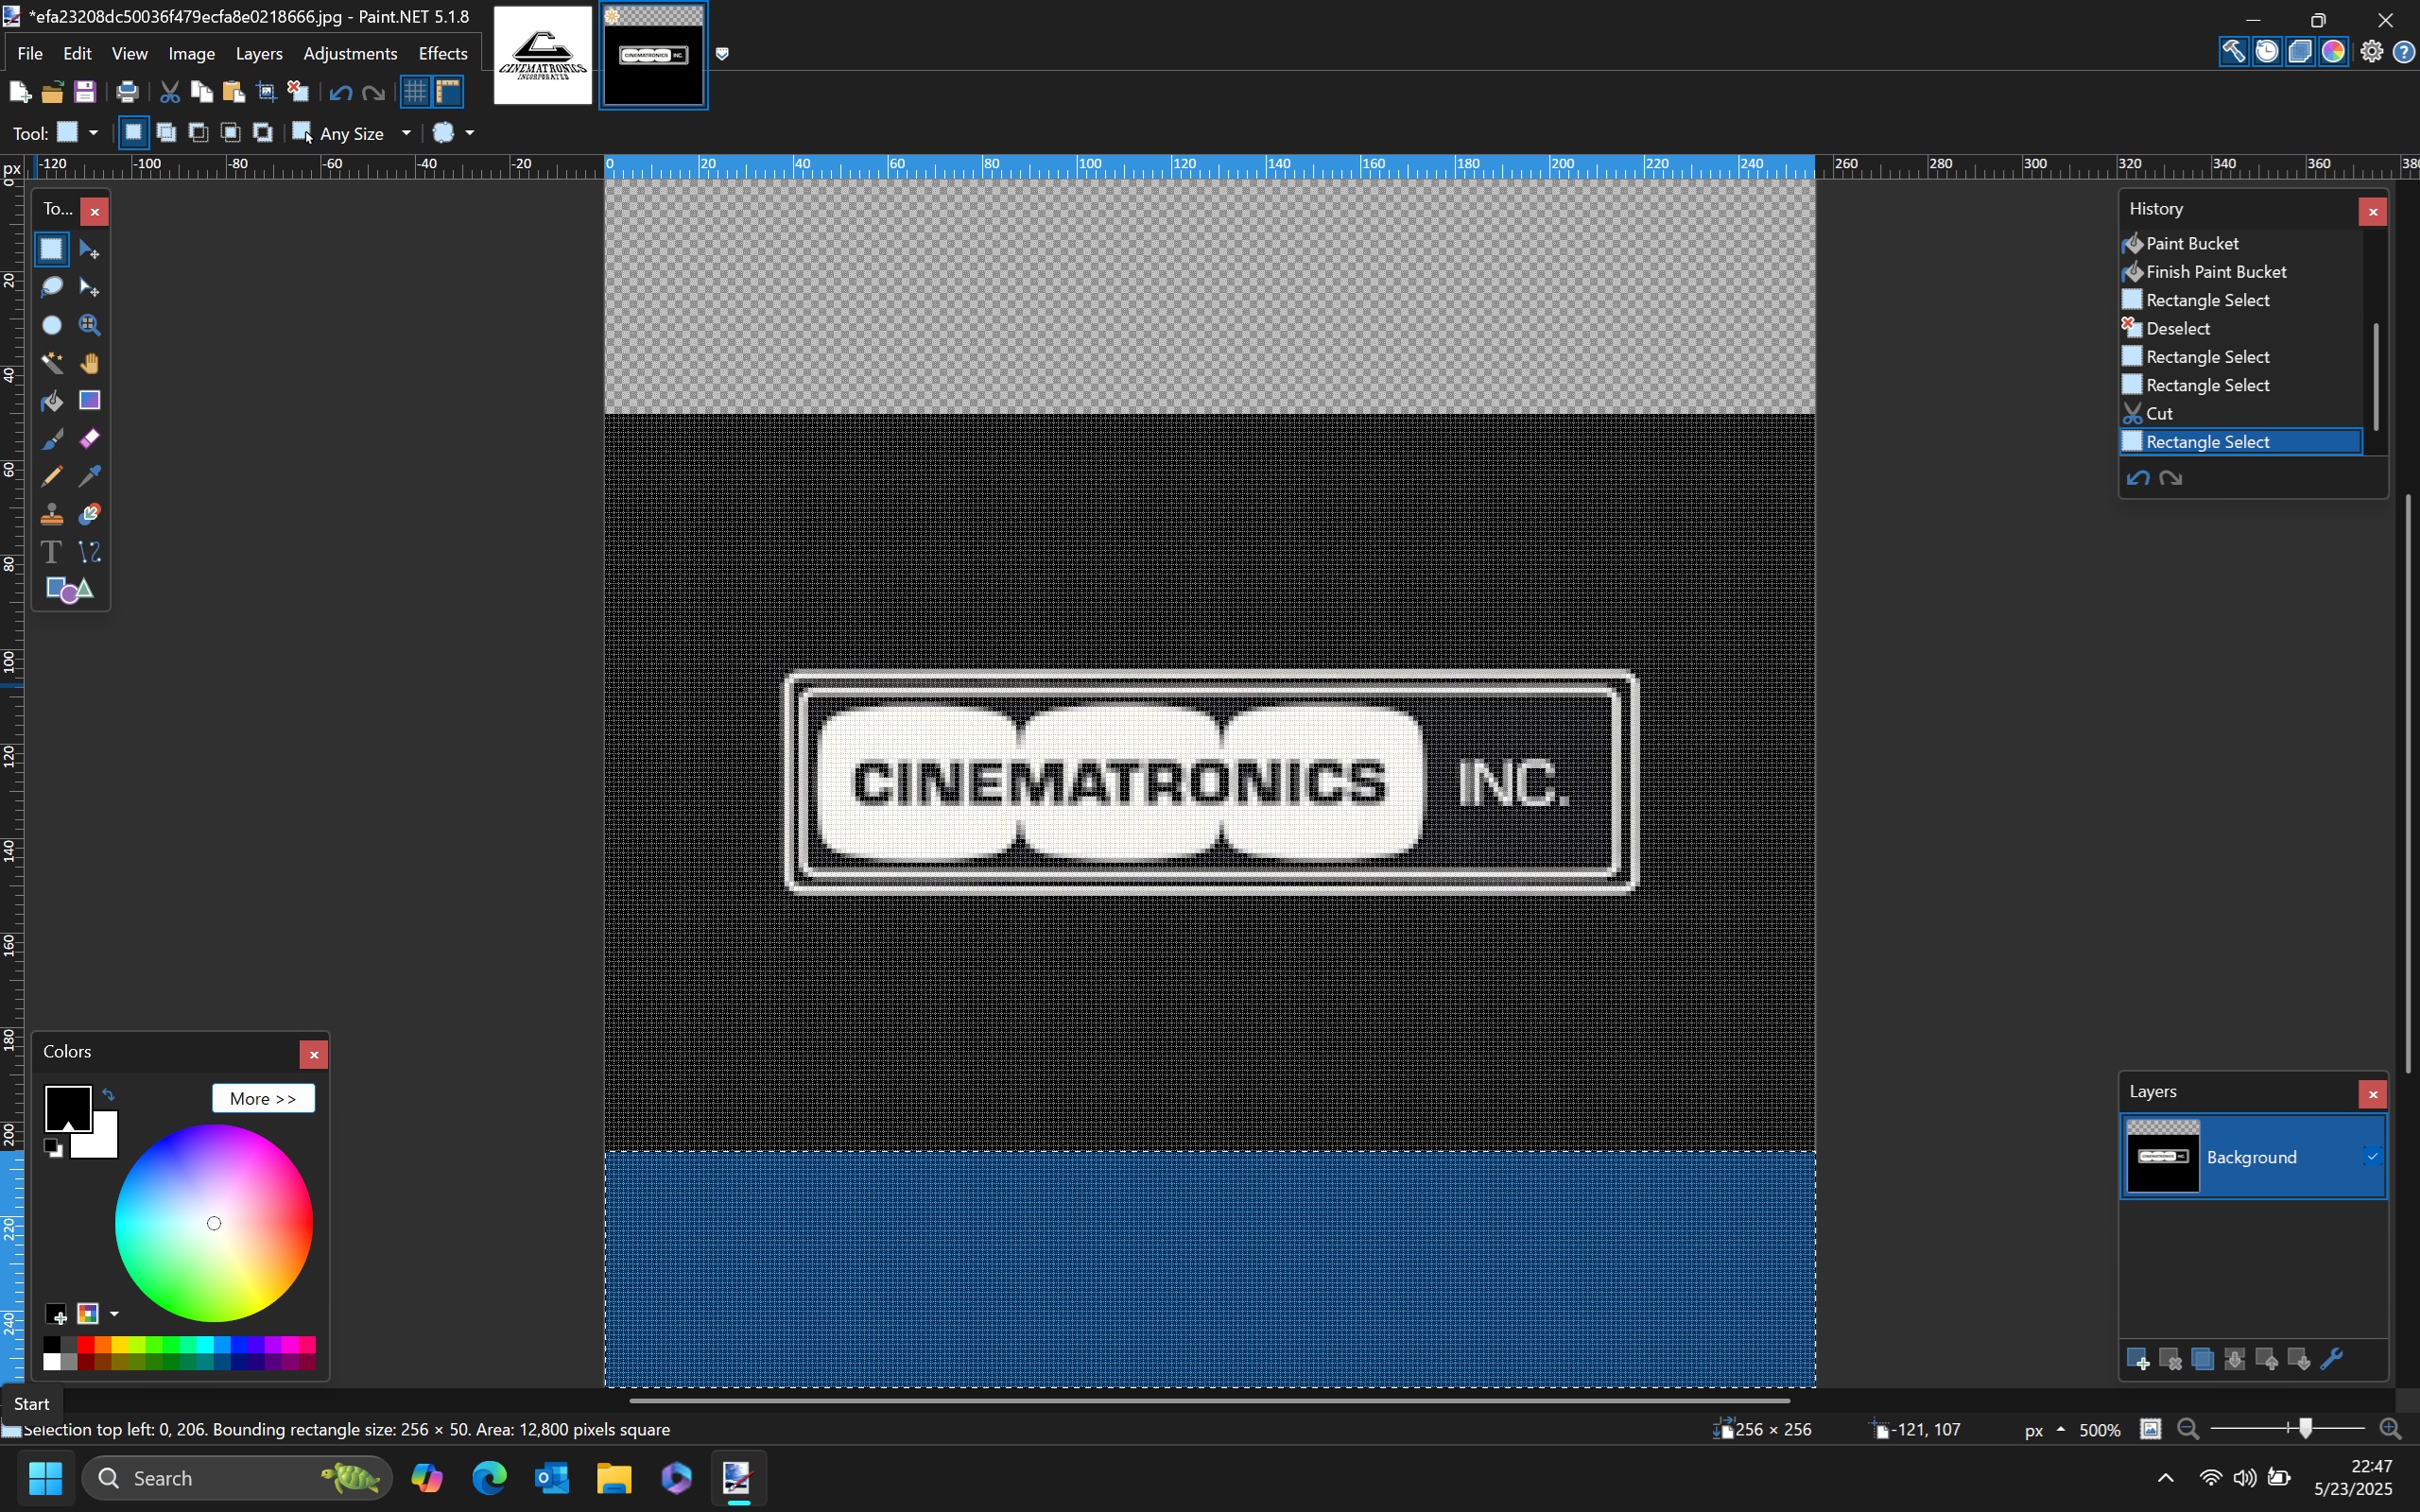This screenshot has width=2420, height=1512.
Task: Click the red swatch in the palette
Action: pos(86,1345)
